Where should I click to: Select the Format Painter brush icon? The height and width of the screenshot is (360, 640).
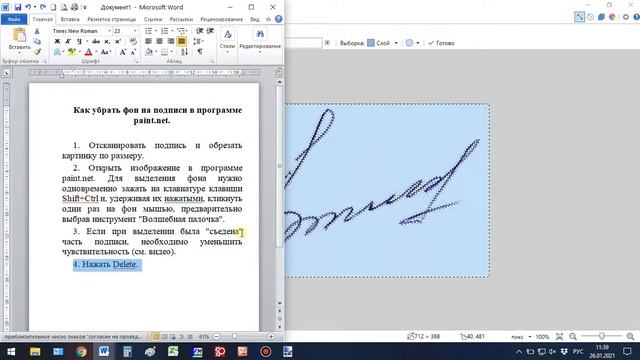[x=37, y=52]
